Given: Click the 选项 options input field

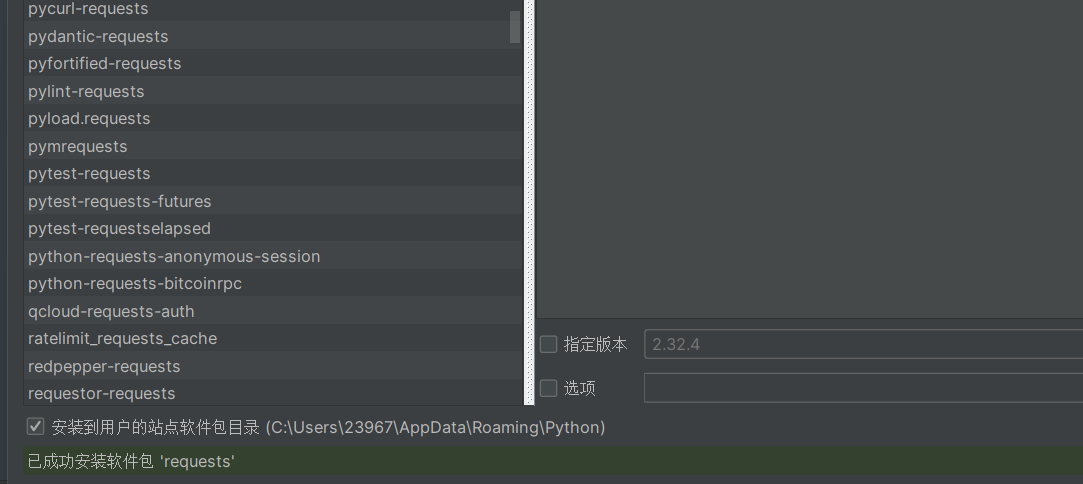Looking at the screenshot, I should click(863, 388).
